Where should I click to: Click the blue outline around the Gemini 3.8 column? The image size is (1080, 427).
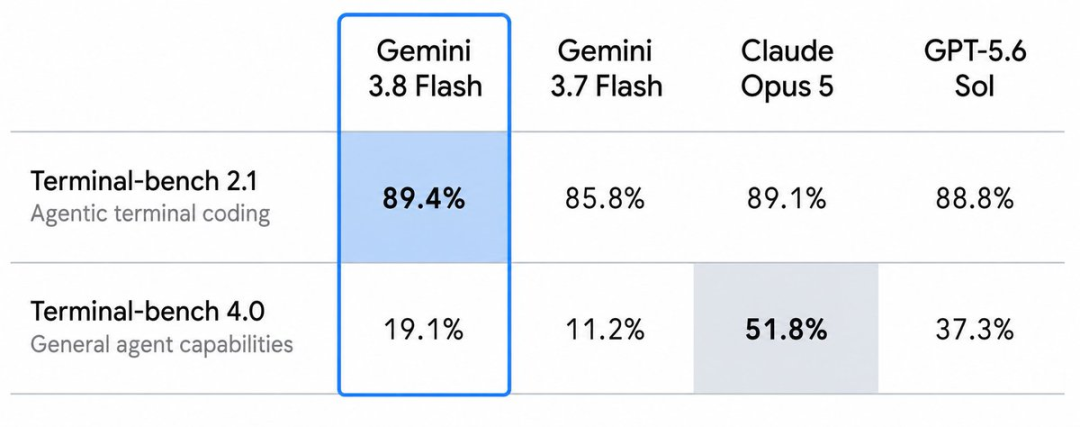[339, 207]
